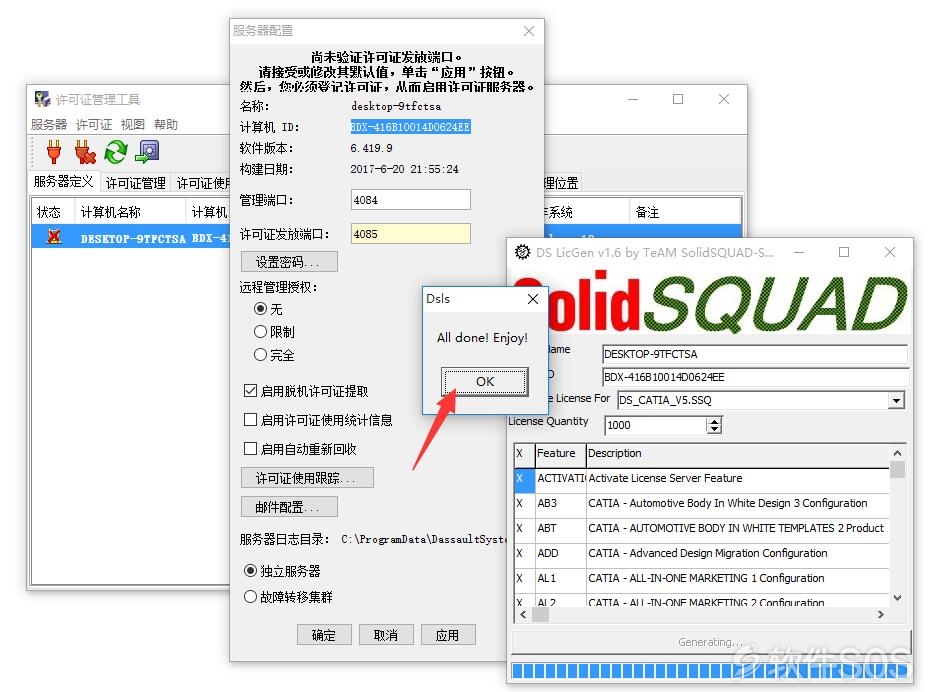928x692 pixels.
Task: Click the 备注 column header
Action: tap(684, 212)
